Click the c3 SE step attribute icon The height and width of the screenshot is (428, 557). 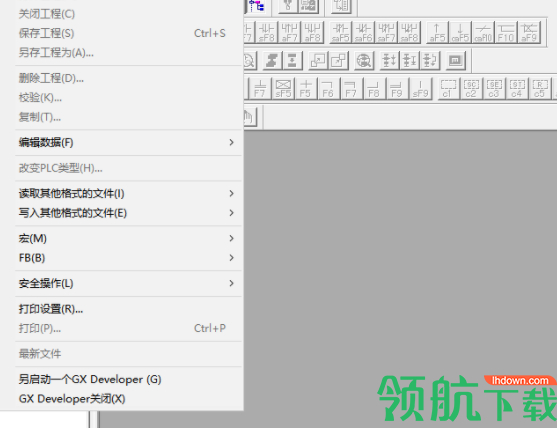click(x=494, y=88)
